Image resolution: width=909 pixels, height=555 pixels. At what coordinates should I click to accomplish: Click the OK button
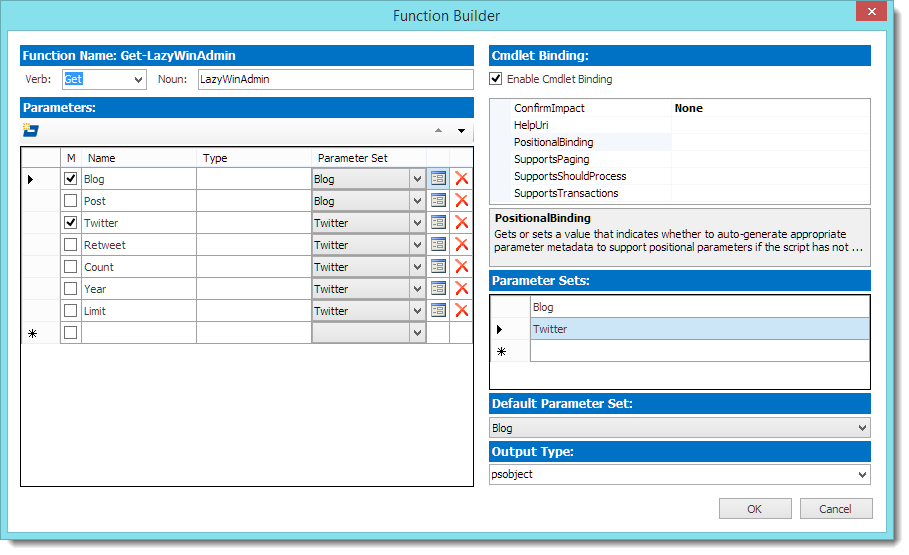(755, 509)
